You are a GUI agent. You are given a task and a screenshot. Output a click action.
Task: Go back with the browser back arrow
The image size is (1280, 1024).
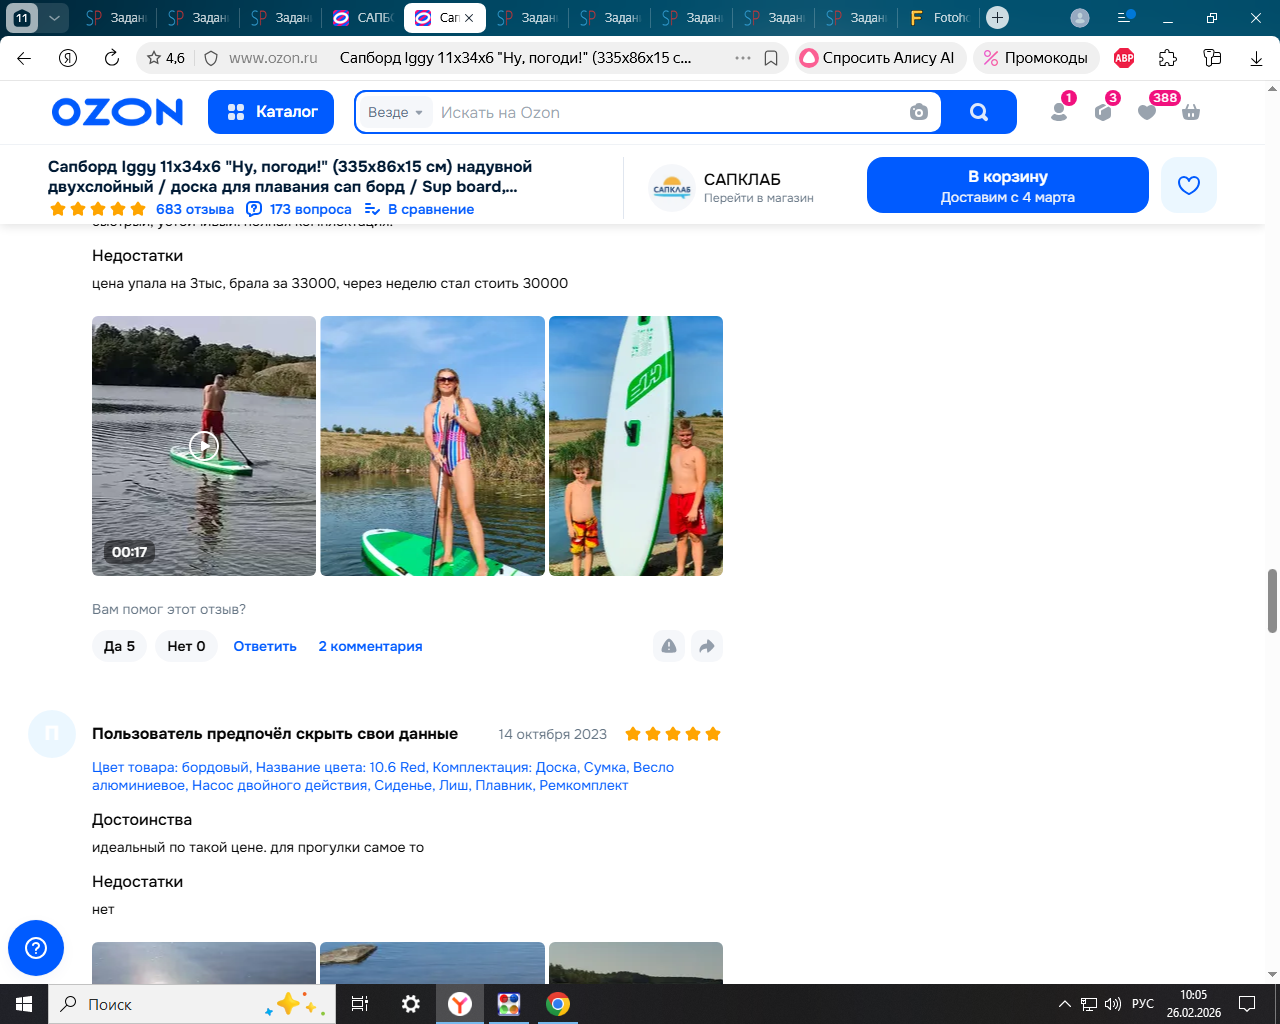24,58
